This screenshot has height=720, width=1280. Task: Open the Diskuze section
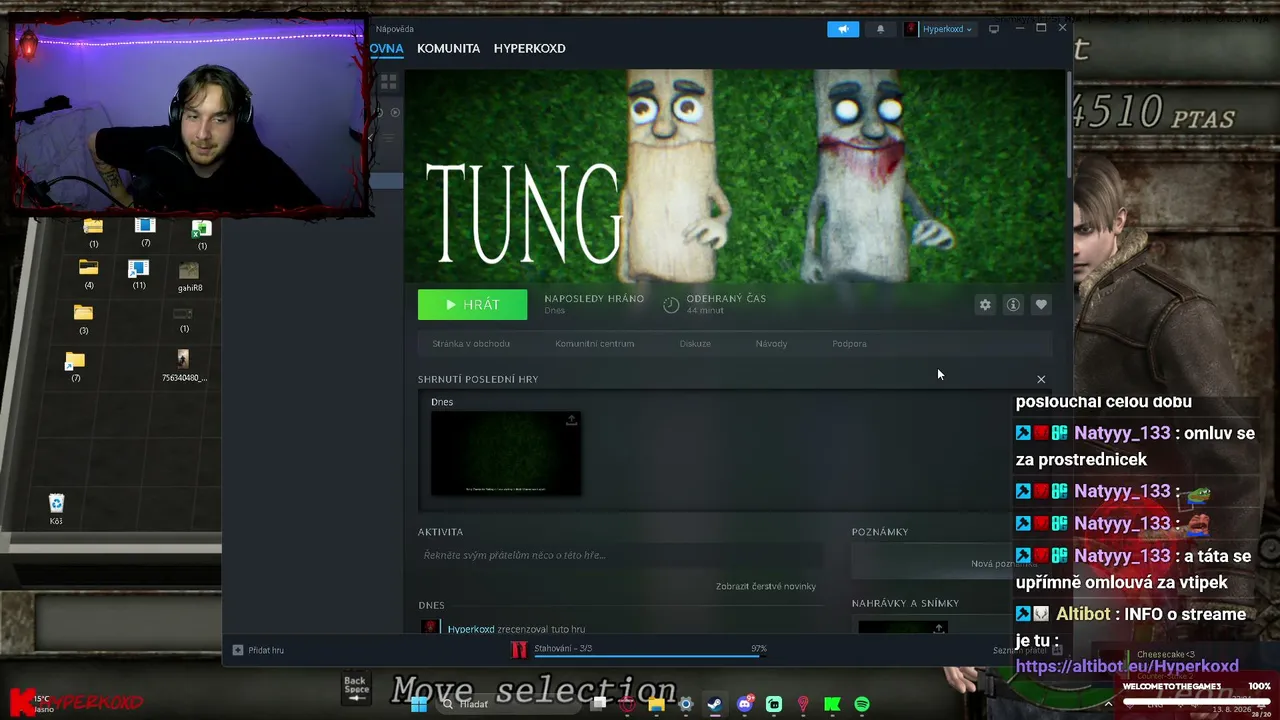pyautogui.click(x=695, y=344)
